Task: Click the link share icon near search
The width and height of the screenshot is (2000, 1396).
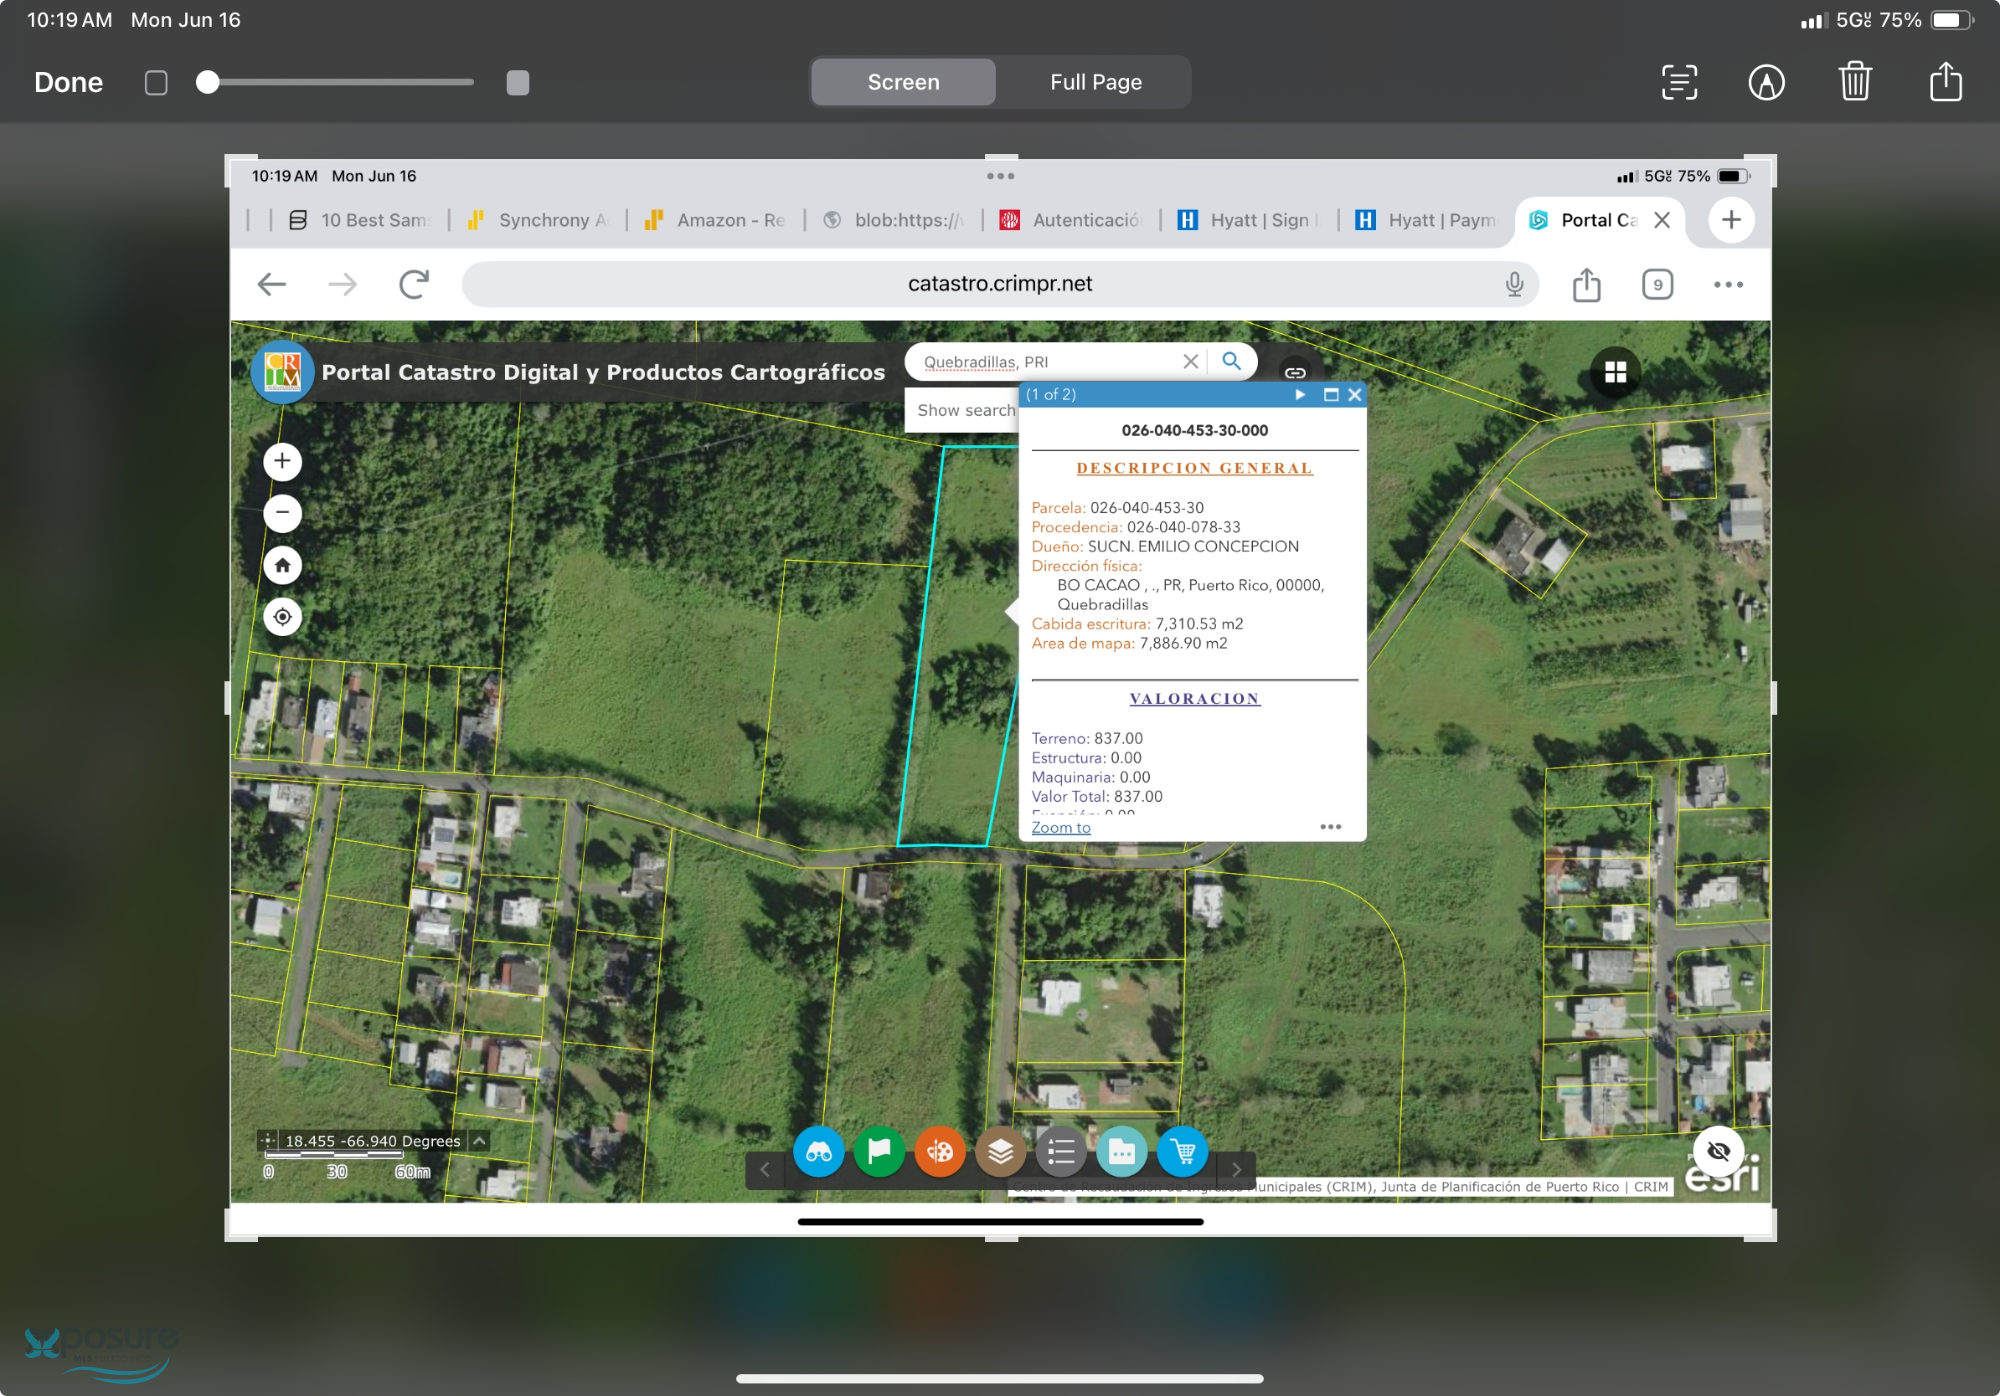Action: 1295,372
